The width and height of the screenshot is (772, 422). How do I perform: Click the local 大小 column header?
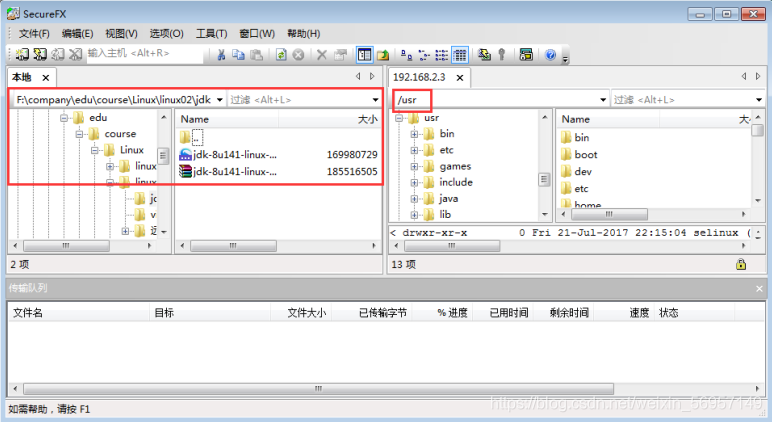329,119
